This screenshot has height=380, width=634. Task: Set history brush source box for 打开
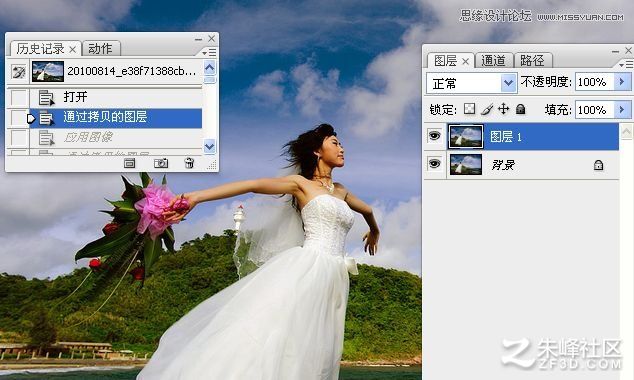[x=19, y=97]
